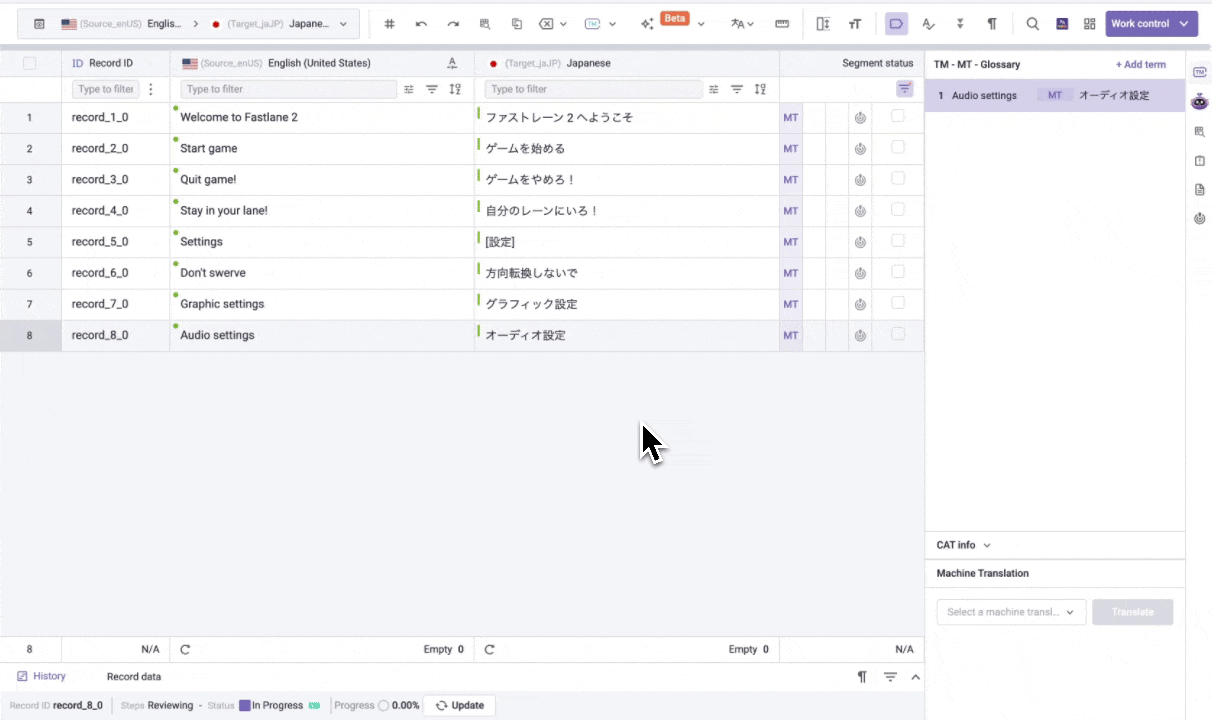Open the robot assistant icon in right sidebar
Image resolution: width=1212 pixels, height=720 pixels.
[1200, 101]
